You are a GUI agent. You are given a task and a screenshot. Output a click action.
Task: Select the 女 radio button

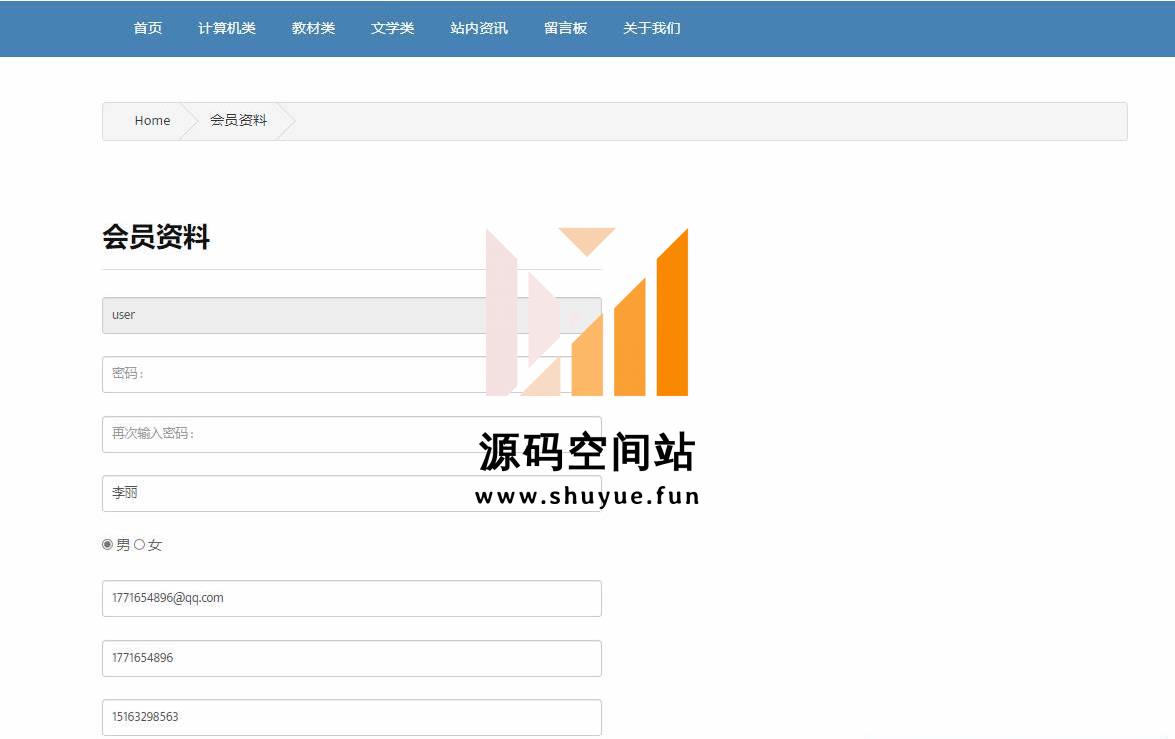(x=139, y=545)
